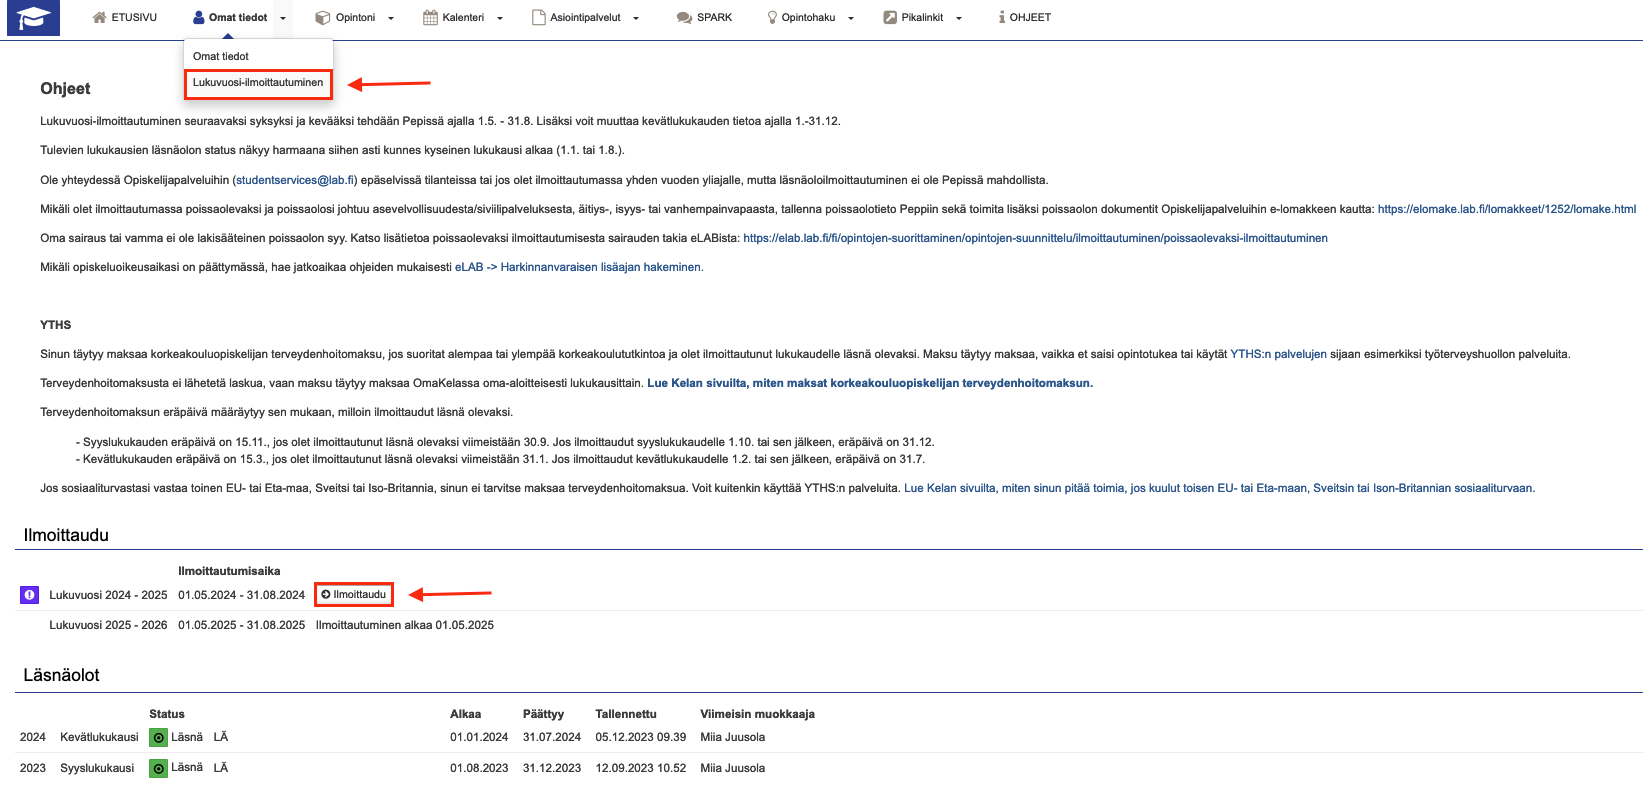The height and width of the screenshot is (793, 1643).
Task: Click the ETUSIVU home icon
Action: (x=99, y=18)
